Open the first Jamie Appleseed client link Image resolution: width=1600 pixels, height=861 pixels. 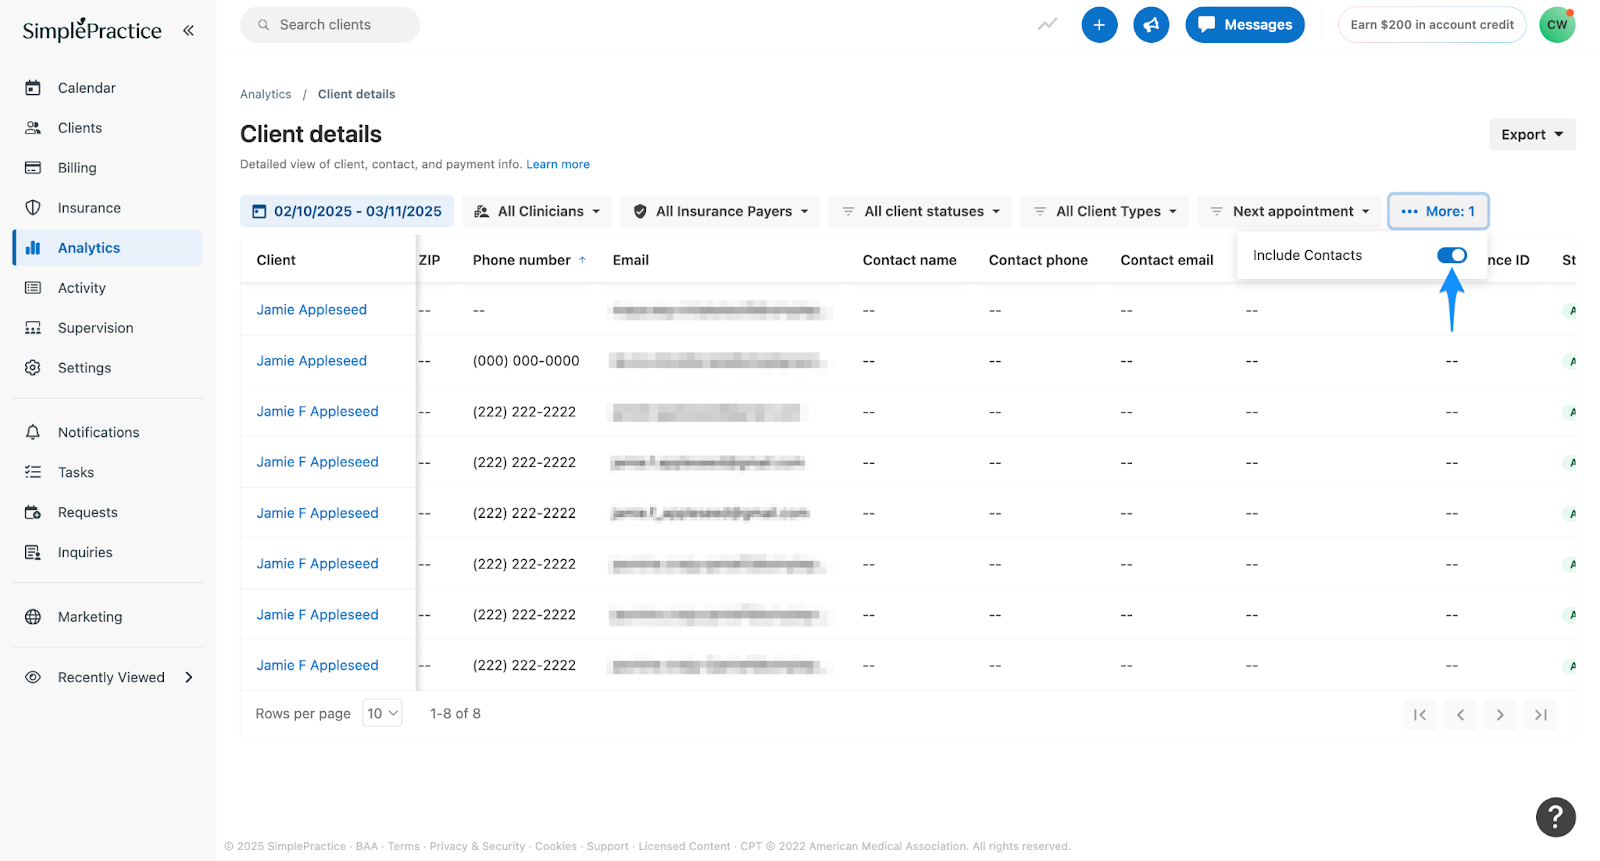pyautogui.click(x=312, y=310)
